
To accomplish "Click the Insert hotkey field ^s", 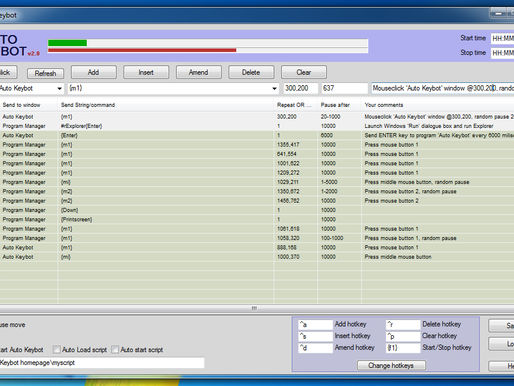I will (315, 336).
